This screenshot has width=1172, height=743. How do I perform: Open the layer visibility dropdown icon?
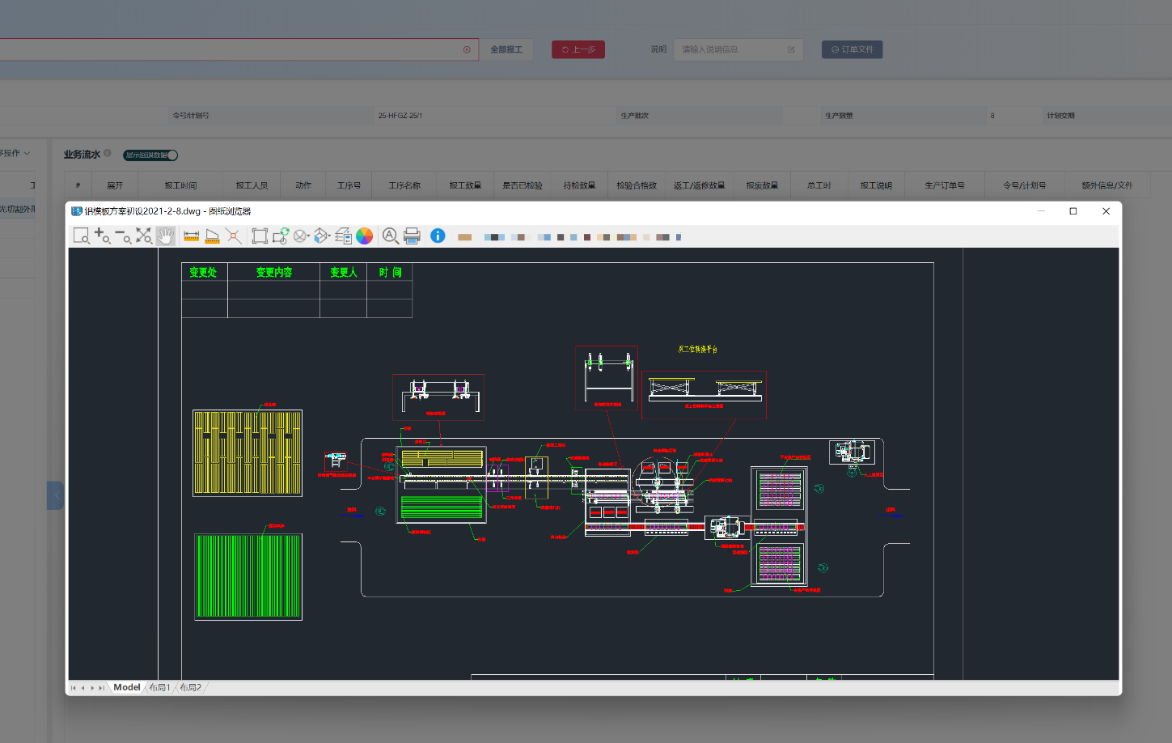pos(302,236)
